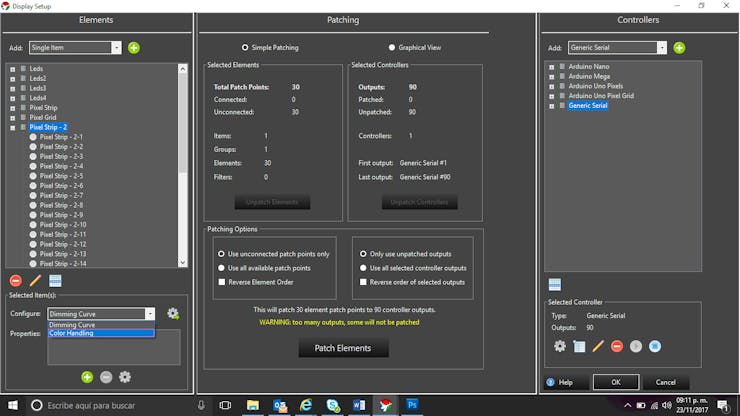Screen dimensions: 740x416
Task: Check Reverse order of selected outputs
Action: click(x=363, y=282)
